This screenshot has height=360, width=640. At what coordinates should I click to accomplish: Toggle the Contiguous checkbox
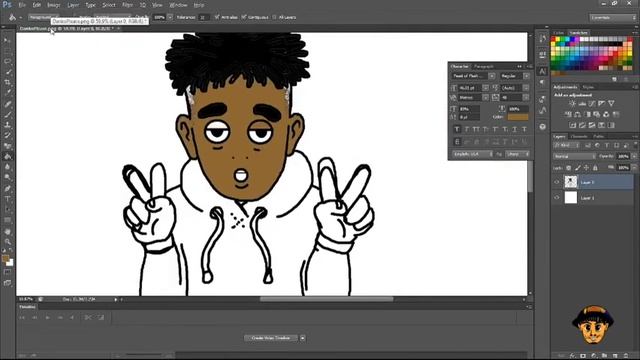[x=244, y=17]
